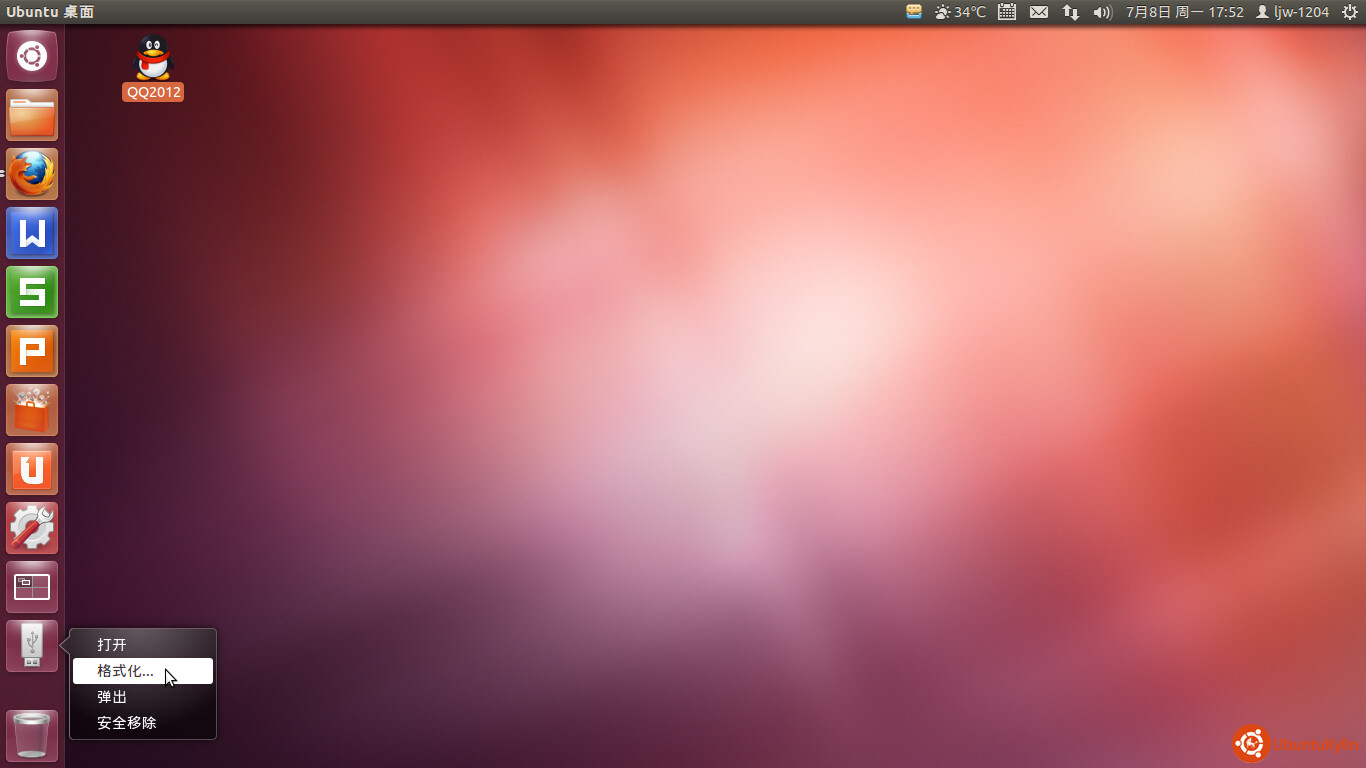Launch Ubuntu Software Center
The image size is (1366, 768).
tap(32, 410)
